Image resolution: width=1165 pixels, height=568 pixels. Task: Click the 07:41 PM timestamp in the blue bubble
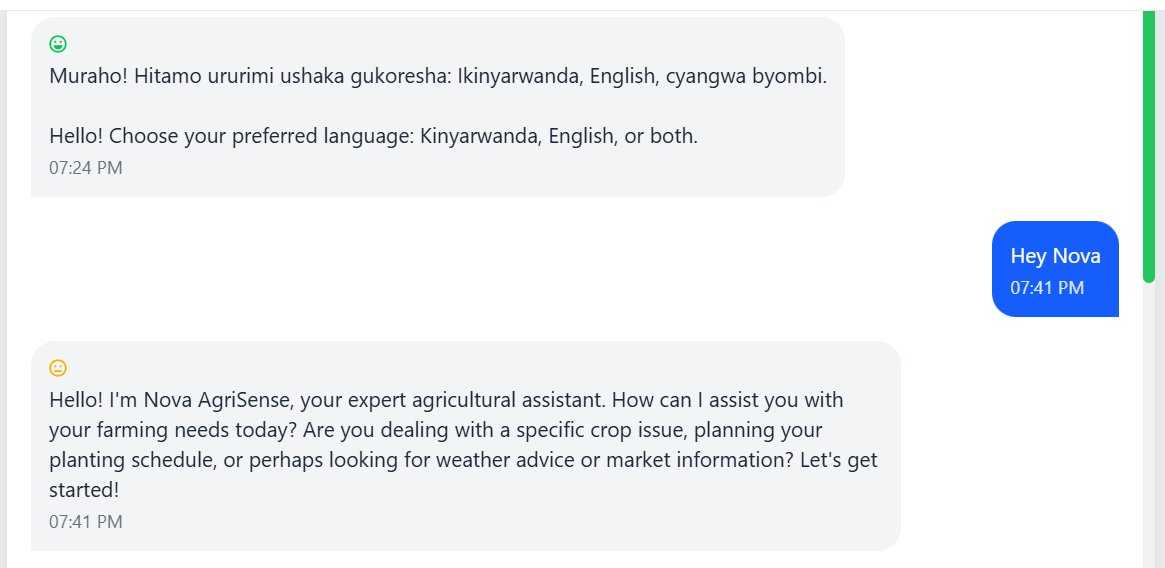[1047, 288]
